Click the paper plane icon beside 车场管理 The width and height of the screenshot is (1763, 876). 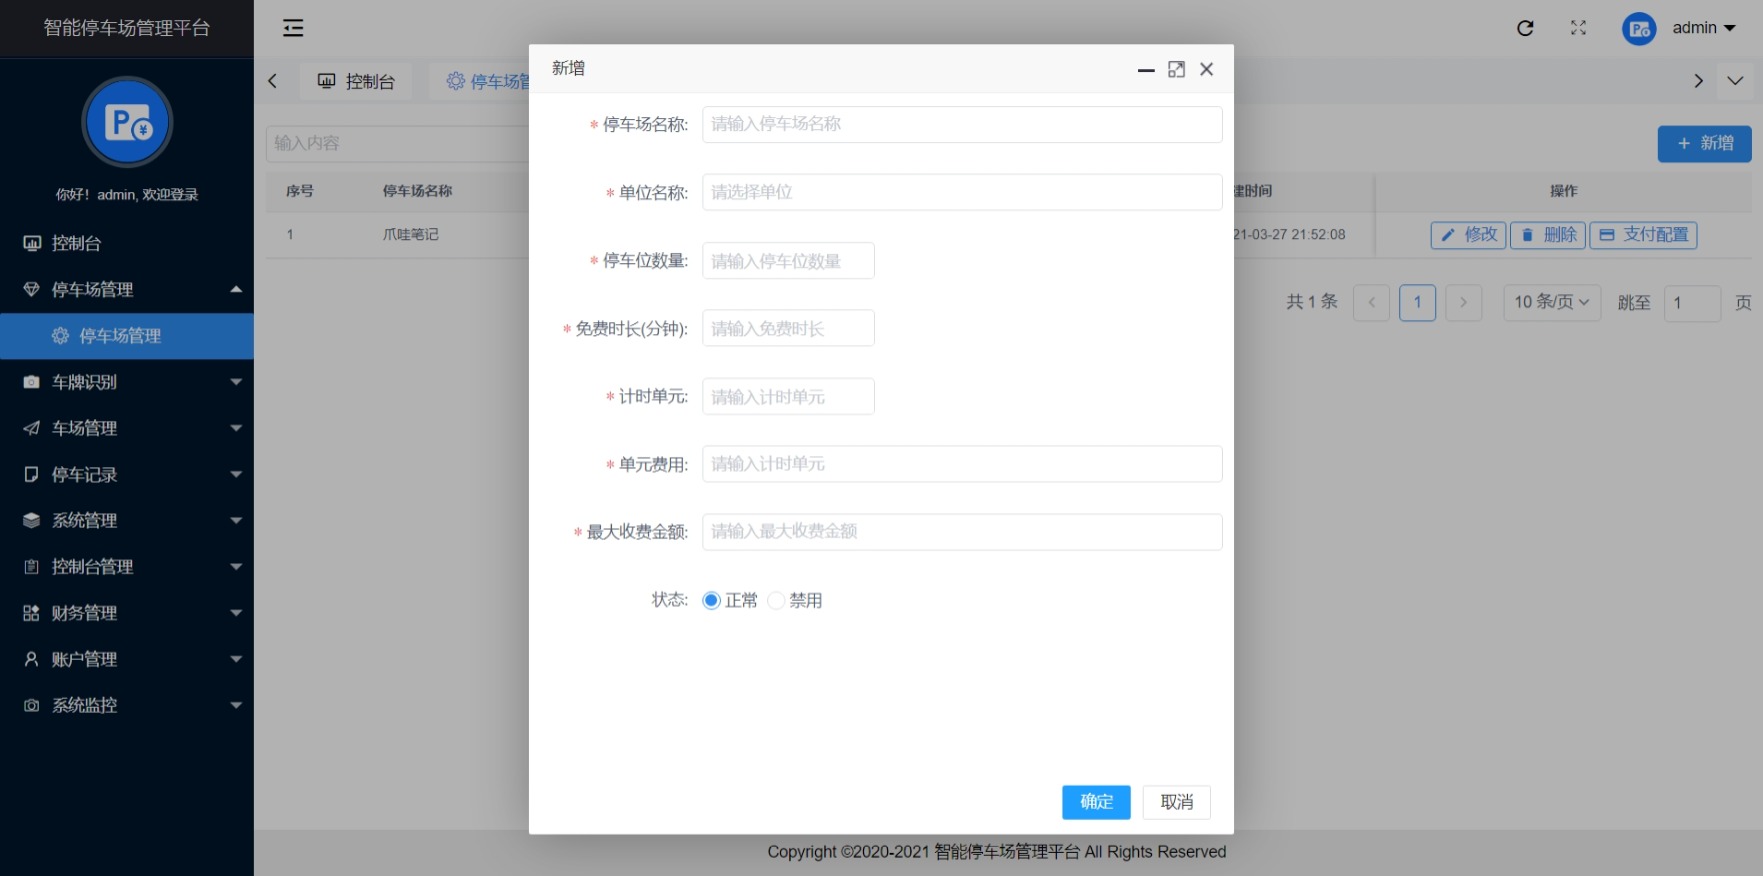[32, 428]
